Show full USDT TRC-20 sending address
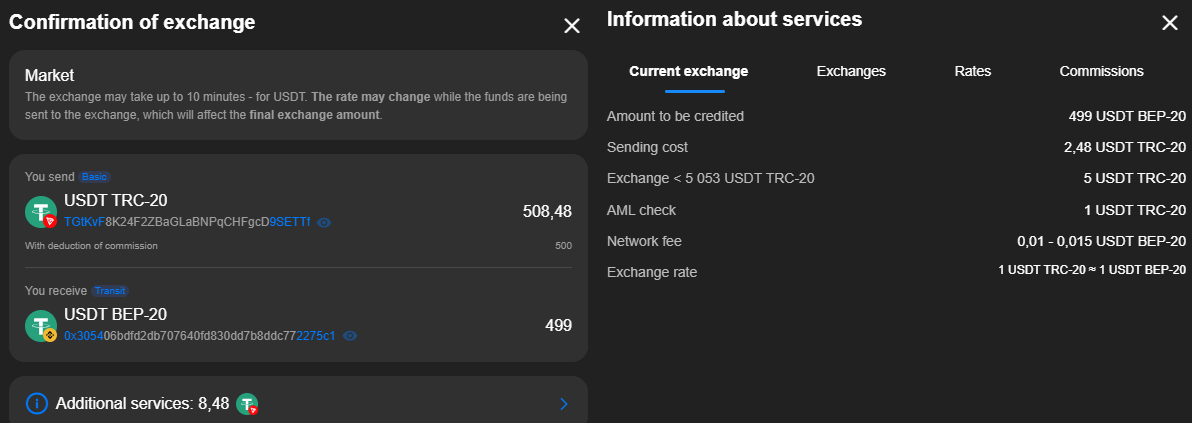Screen dimensions: 1192x423 pos(324,223)
